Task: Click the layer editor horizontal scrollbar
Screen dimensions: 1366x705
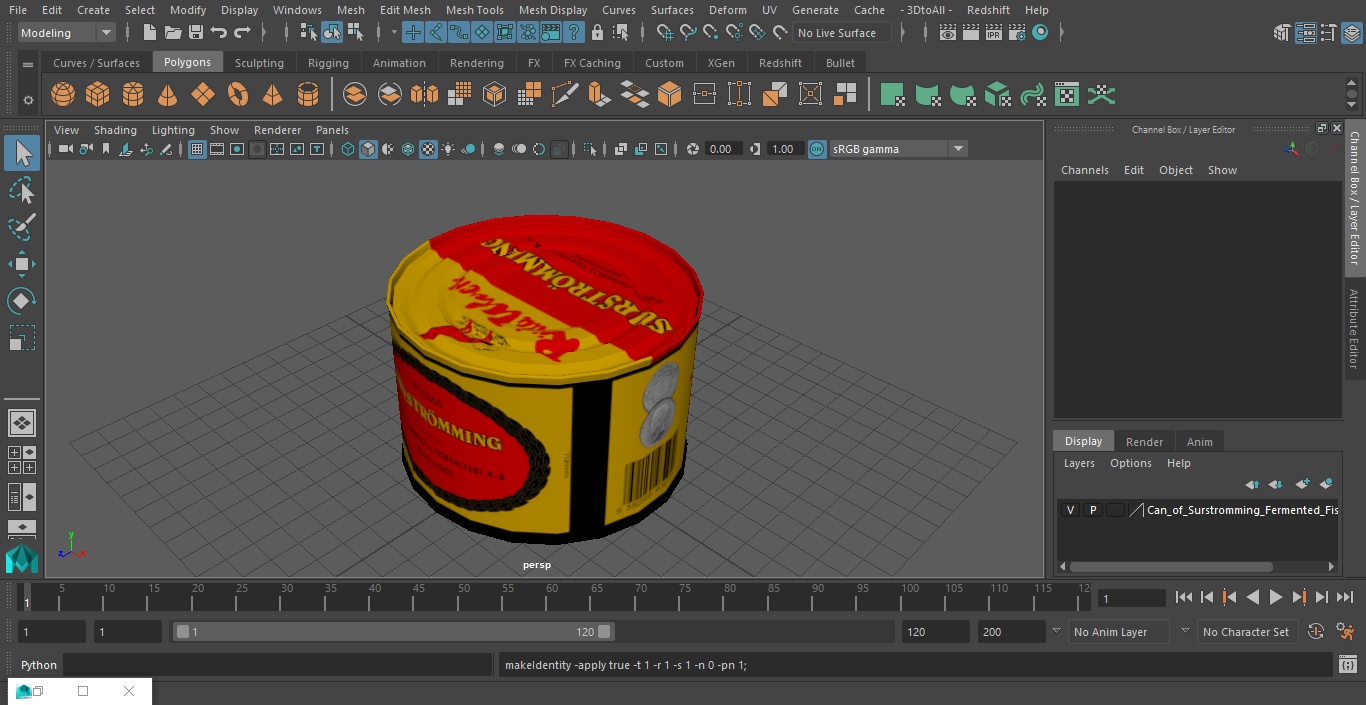Action: coord(1171,566)
